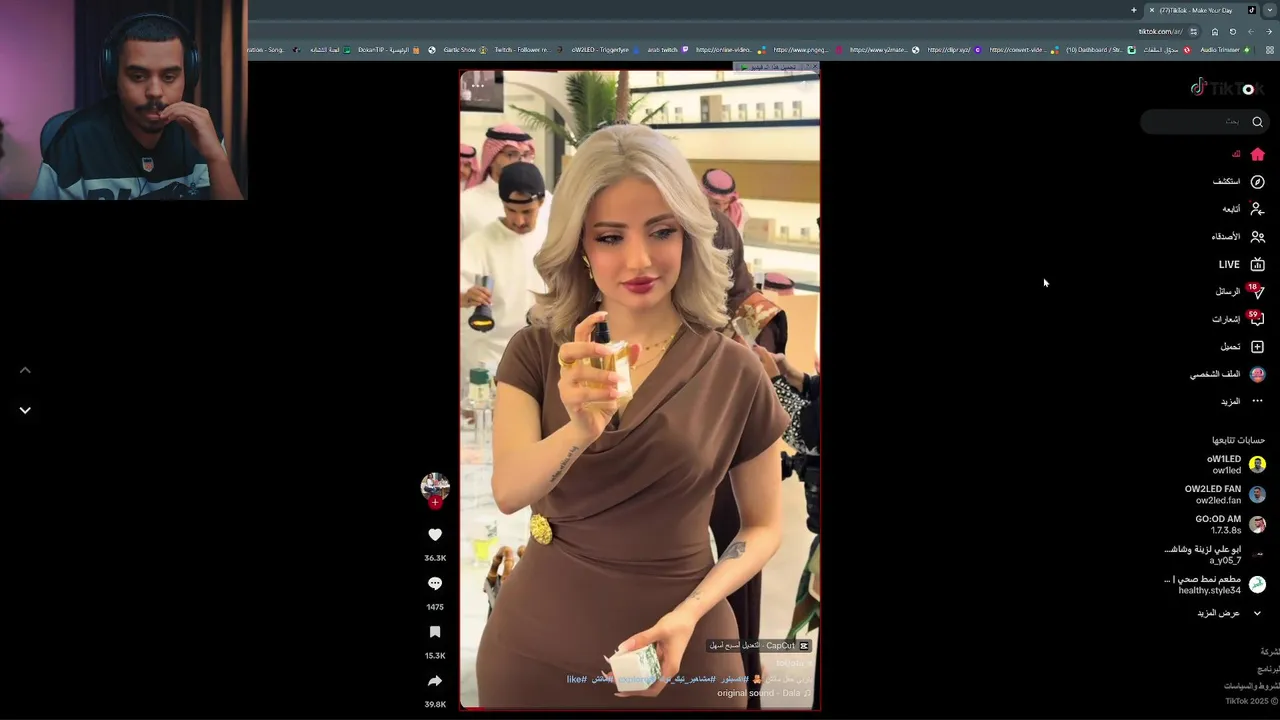Open the Friends two-people icon
This screenshot has width=1280, height=720.
tap(1257, 237)
